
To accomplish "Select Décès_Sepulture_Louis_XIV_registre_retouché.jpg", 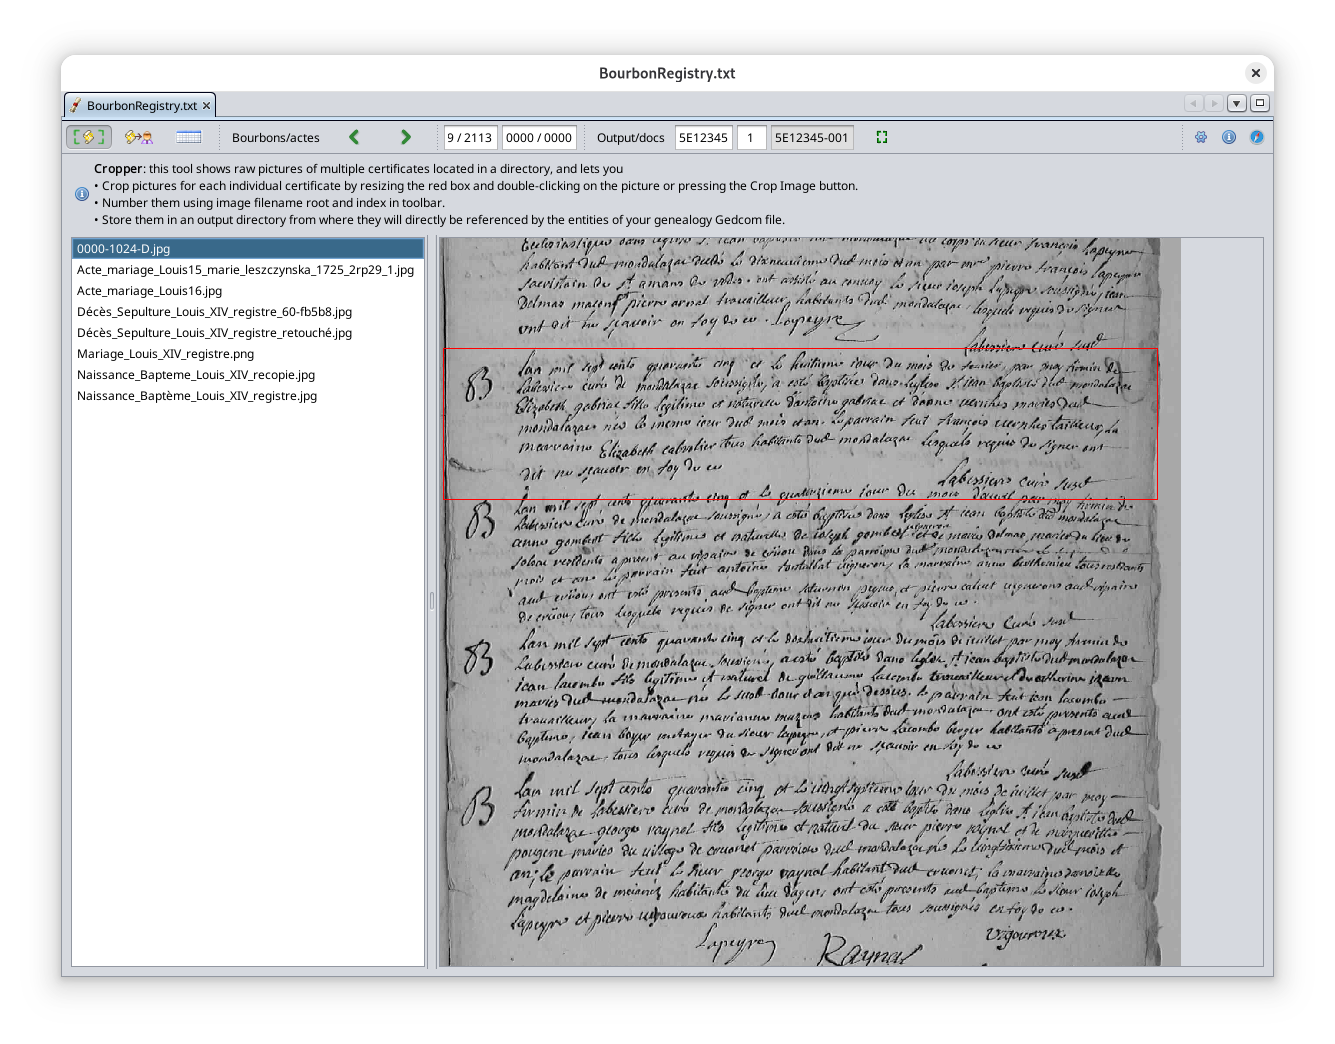I will pos(248,333).
